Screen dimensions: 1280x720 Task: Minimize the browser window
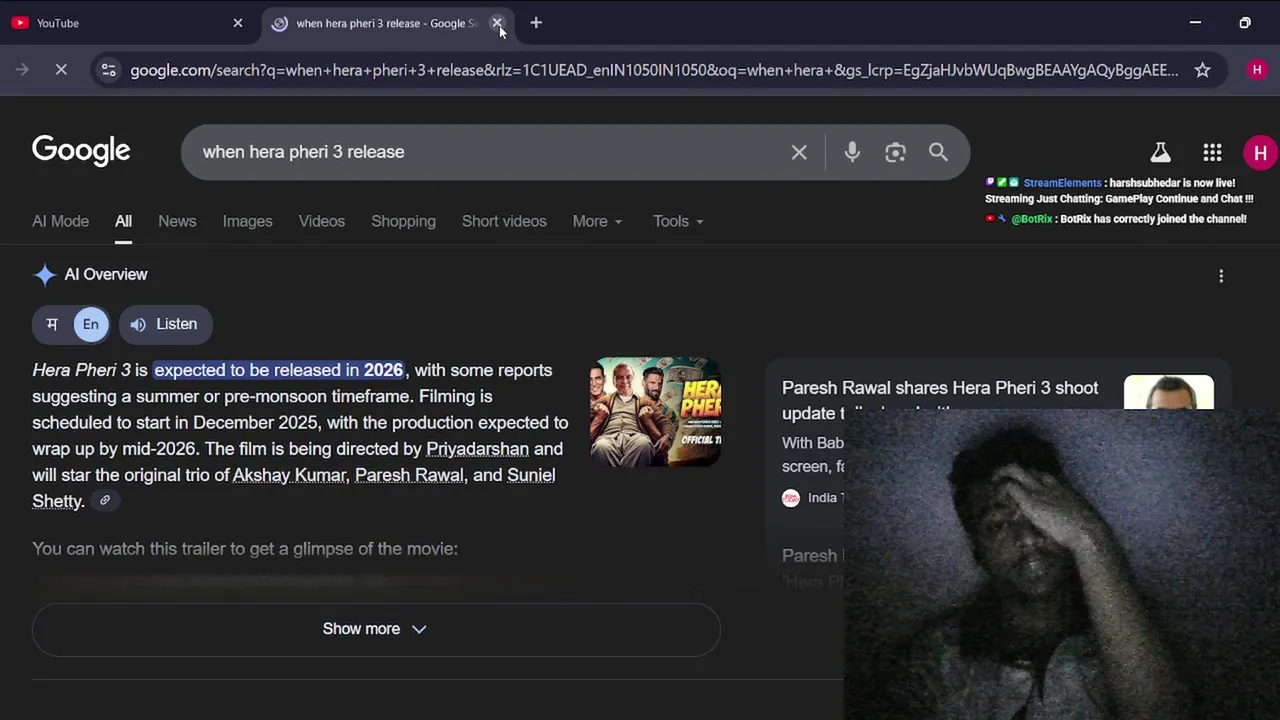(1195, 22)
